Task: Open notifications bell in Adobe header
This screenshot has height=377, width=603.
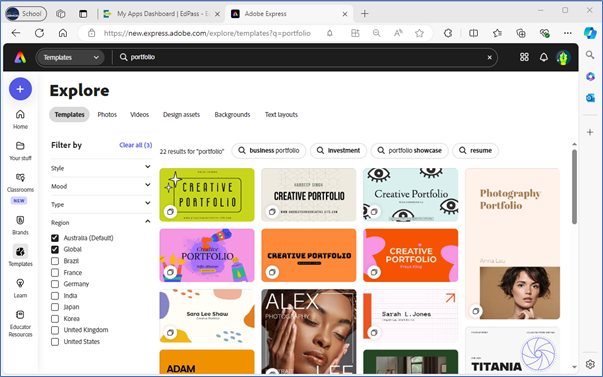Action: click(543, 57)
